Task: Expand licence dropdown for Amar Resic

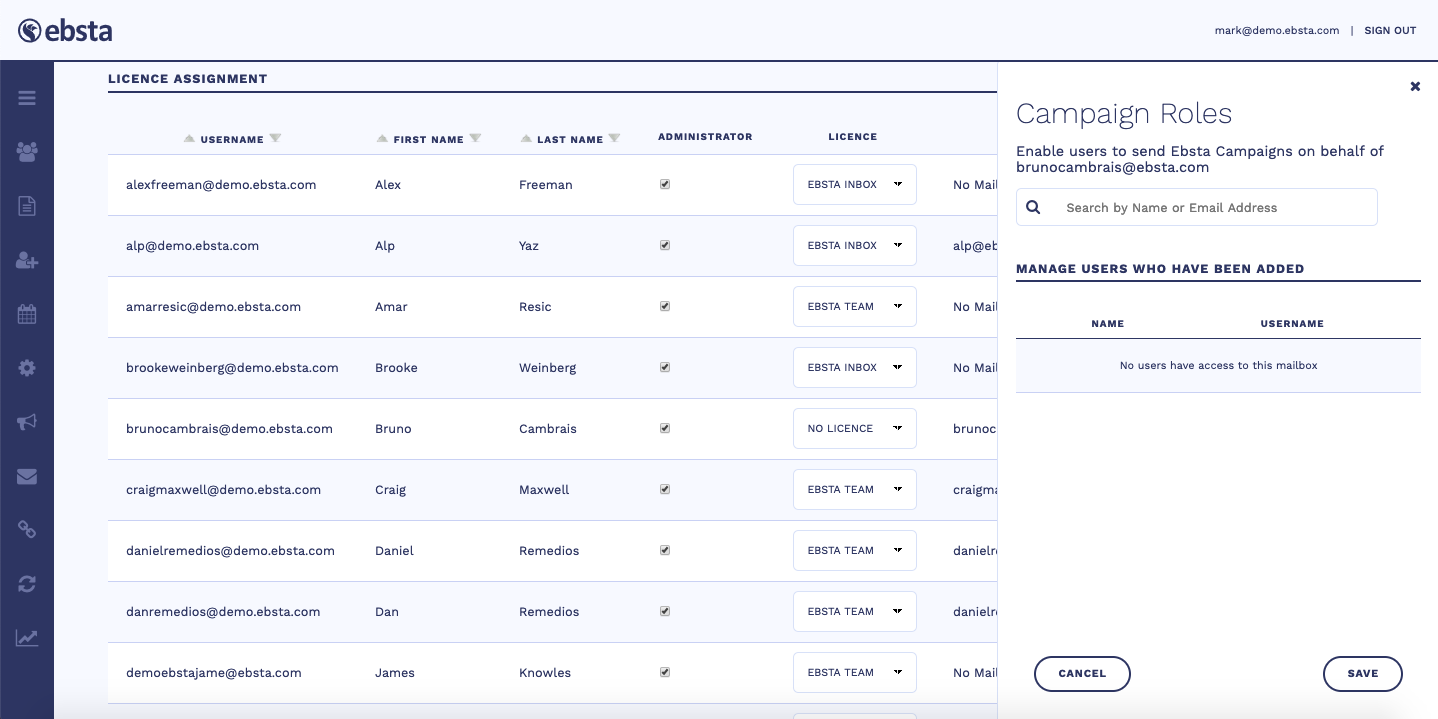Action: click(854, 307)
